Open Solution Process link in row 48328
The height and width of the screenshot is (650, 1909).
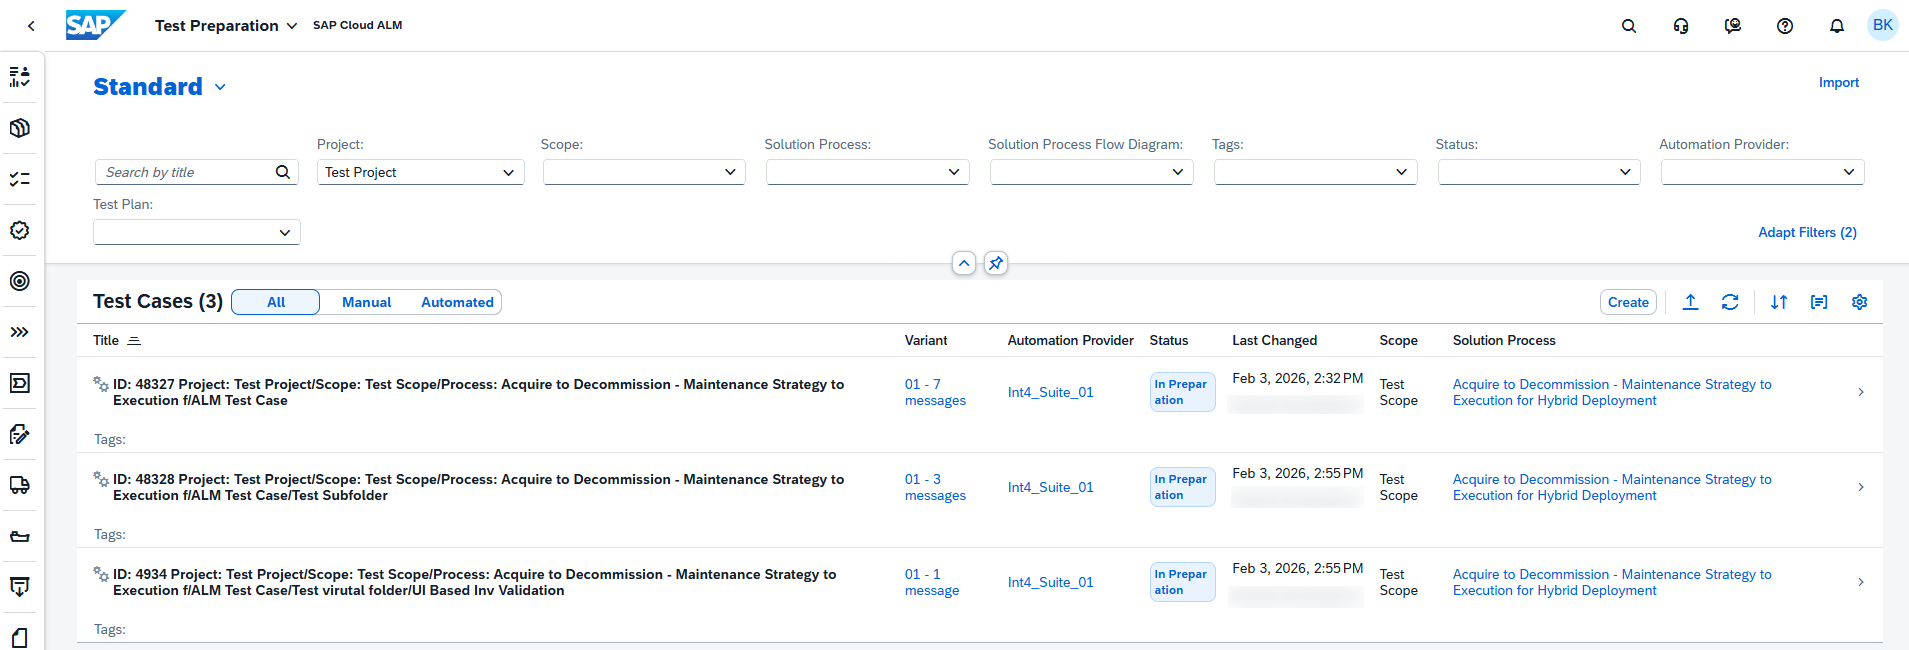1612,487
